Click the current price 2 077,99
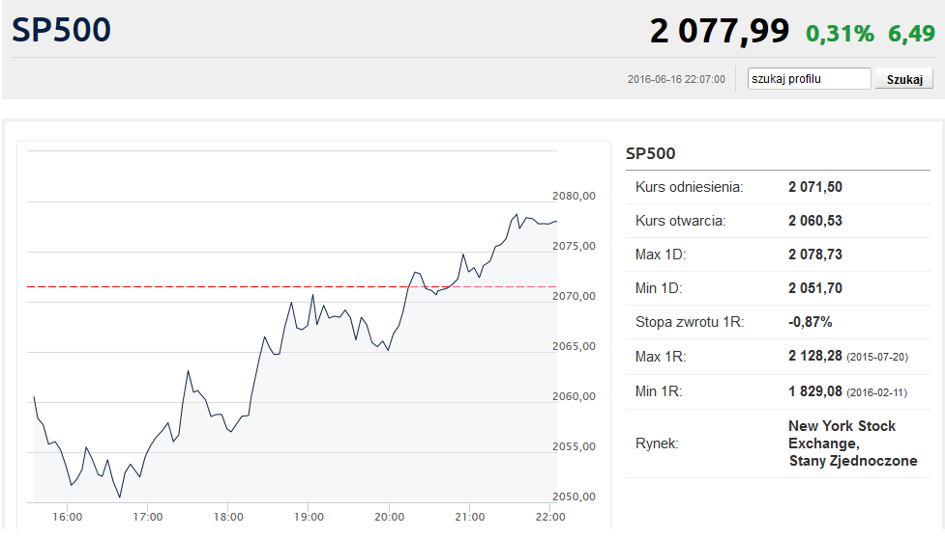Image resolution: width=945 pixels, height=537 pixels. [719, 31]
